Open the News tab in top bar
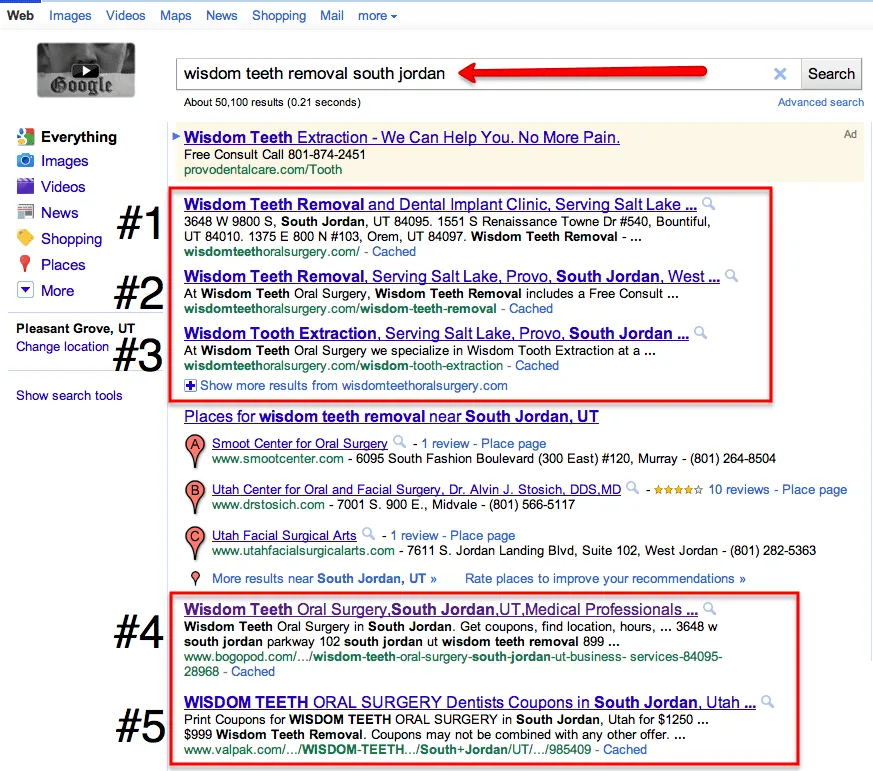873x771 pixels. (x=222, y=16)
